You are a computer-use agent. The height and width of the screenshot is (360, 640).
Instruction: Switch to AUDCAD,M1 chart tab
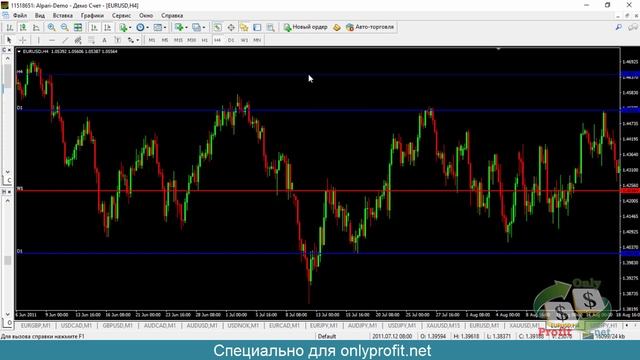point(160,326)
